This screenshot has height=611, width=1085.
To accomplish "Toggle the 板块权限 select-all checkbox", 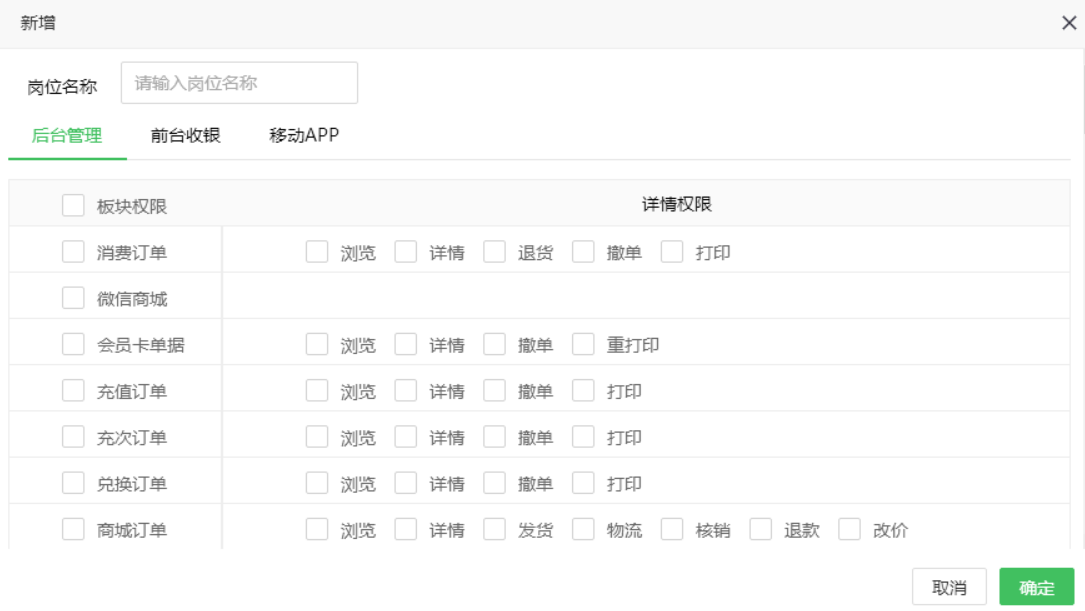I will [73, 205].
